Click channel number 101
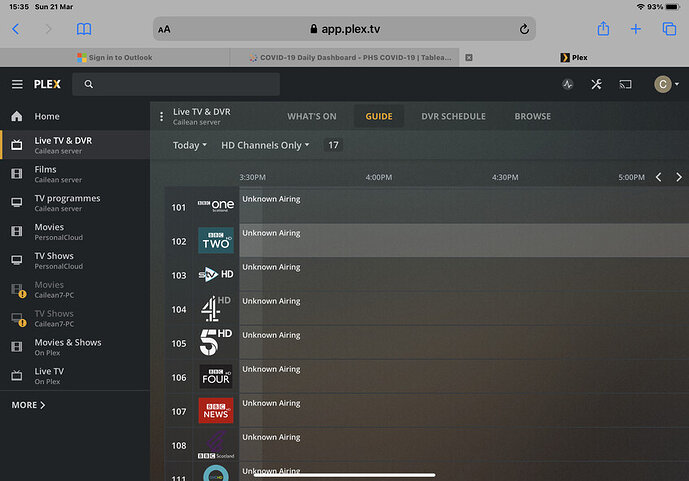 click(x=179, y=207)
